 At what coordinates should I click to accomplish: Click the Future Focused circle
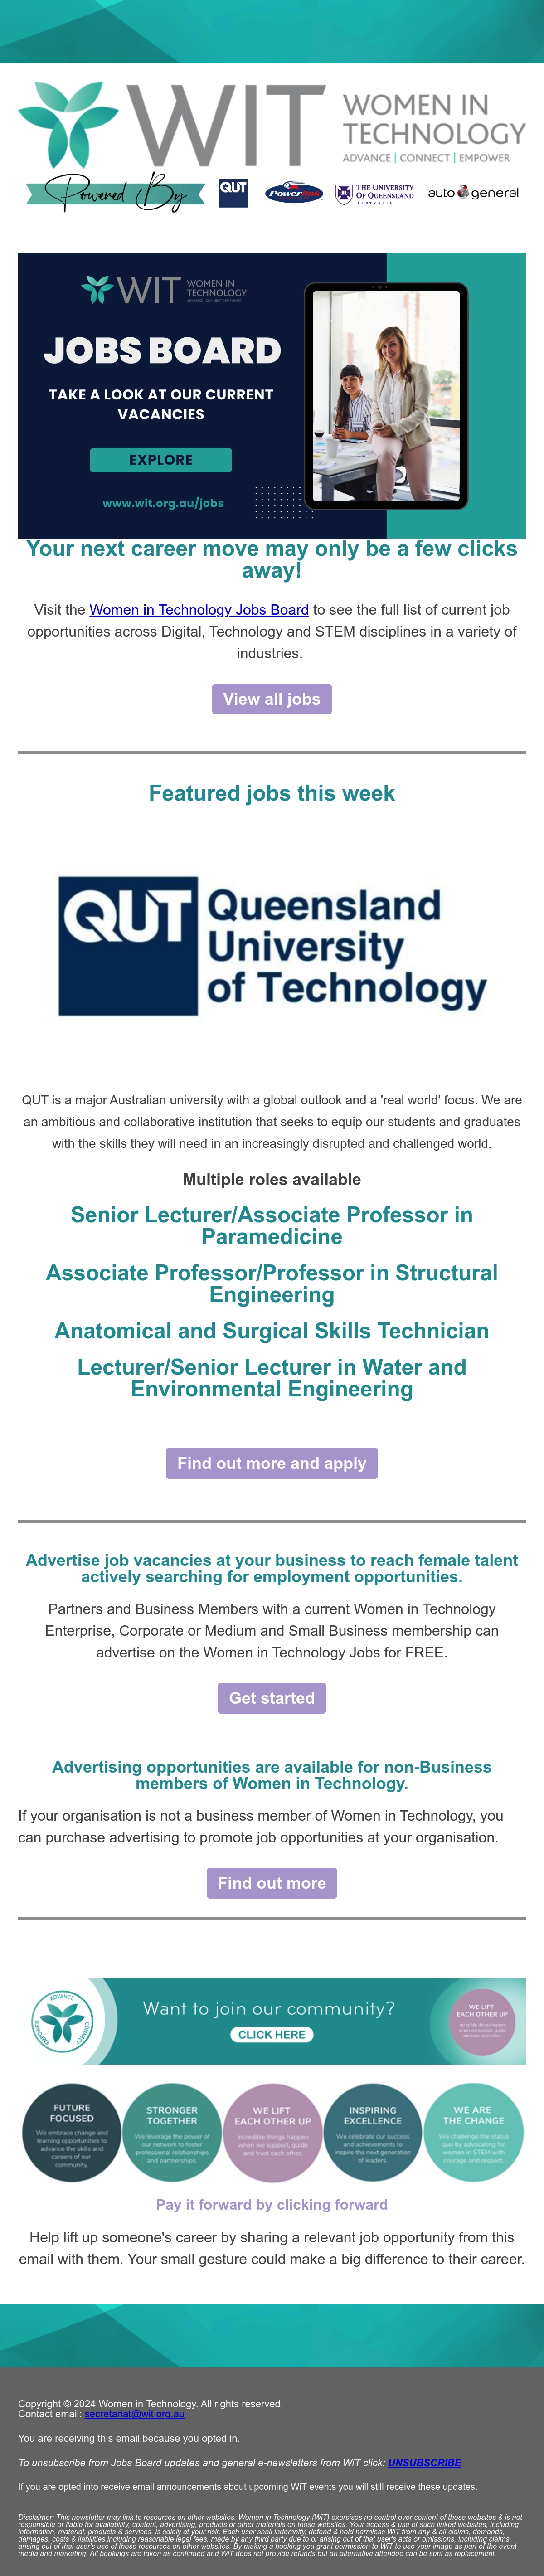(x=72, y=2133)
